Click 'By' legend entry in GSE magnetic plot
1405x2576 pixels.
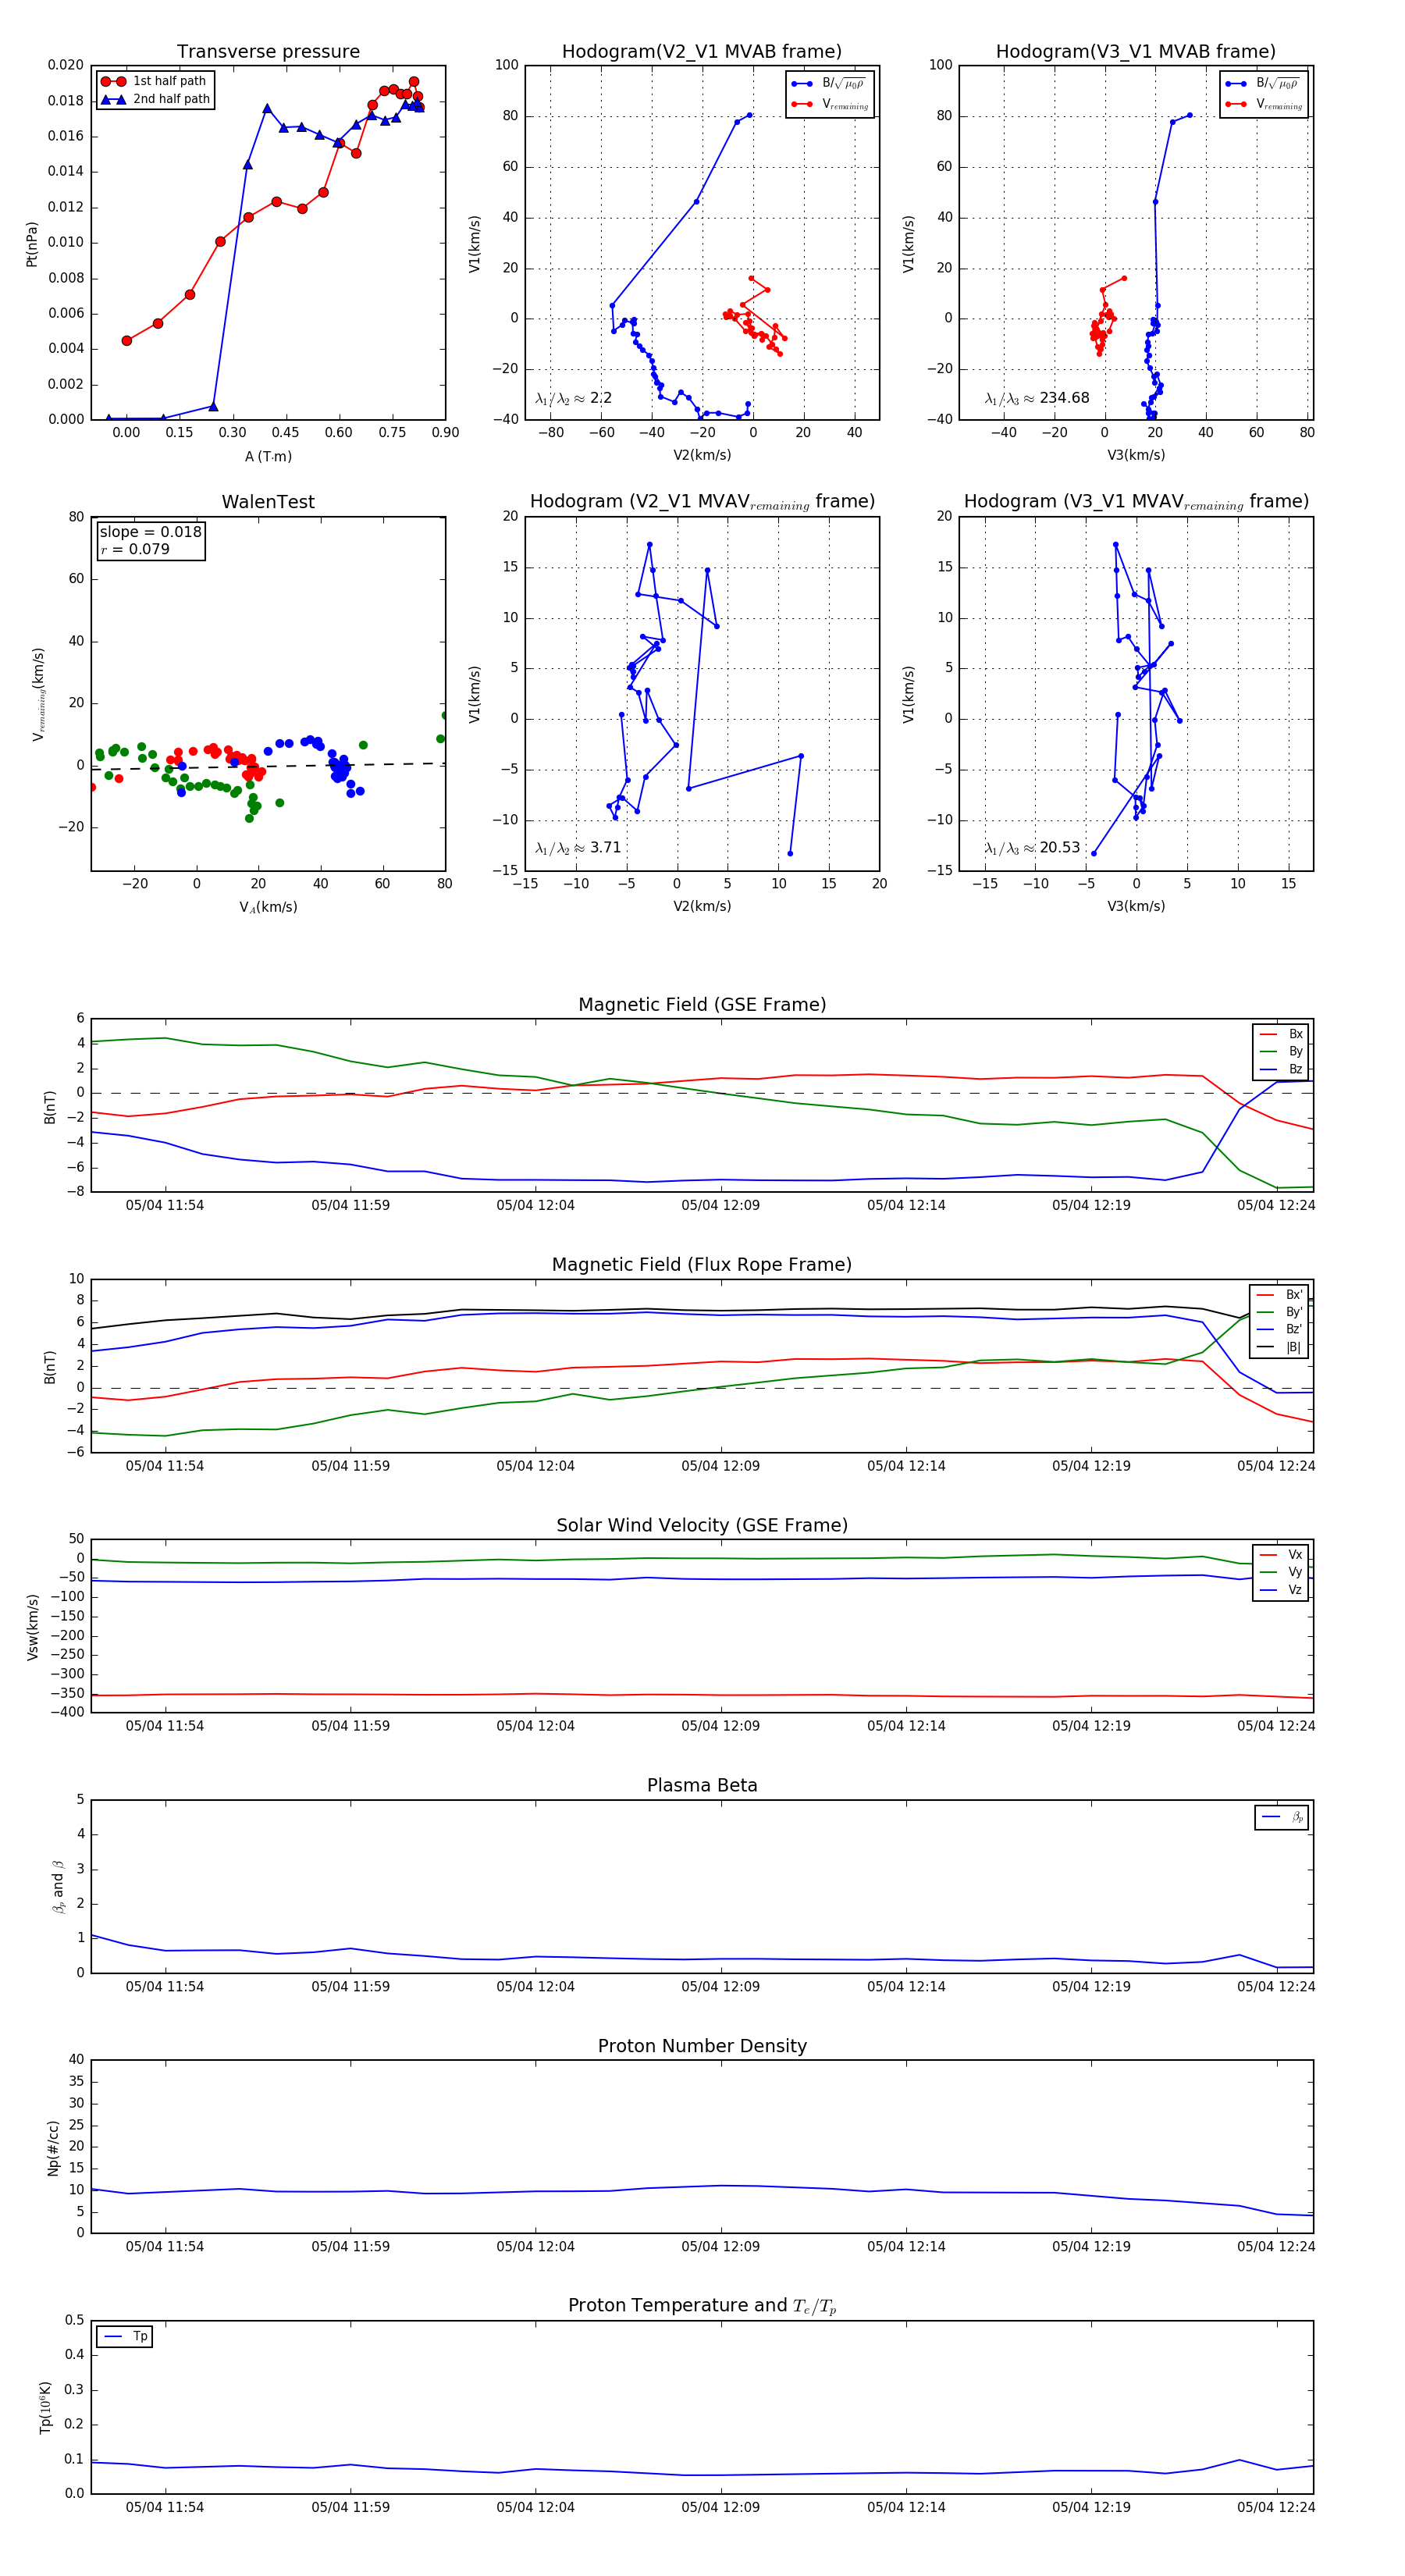[1281, 1051]
